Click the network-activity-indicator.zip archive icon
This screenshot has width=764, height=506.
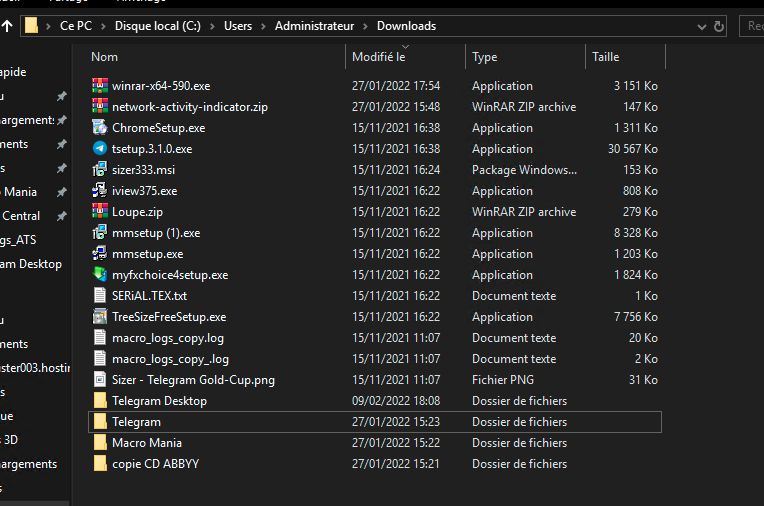100,107
